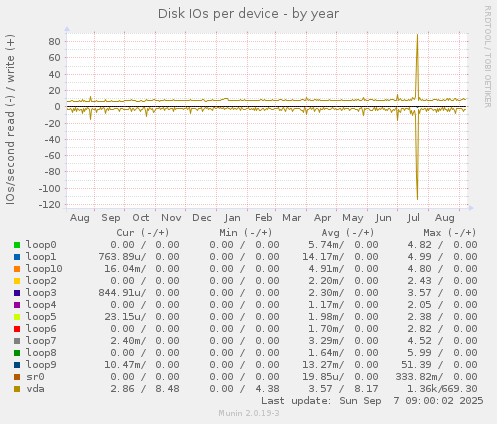
Task: Click the y-axis title 'IOs/second read (-) / write (+)'
Action: tap(10, 119)
